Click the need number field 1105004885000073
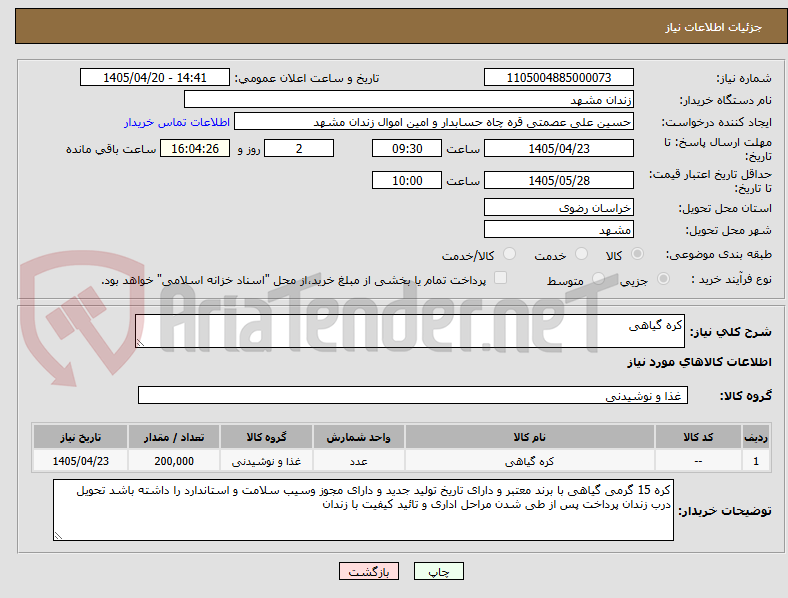The width and height of the screenshot is (788, 598). 559,77
